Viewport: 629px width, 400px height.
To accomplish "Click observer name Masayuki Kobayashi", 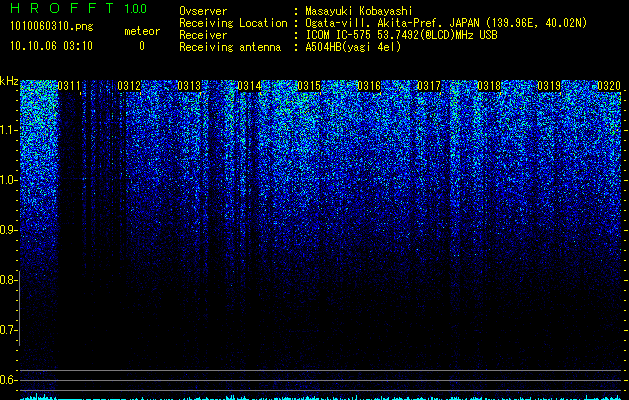I will pyautogui.click(x=359, y=11).
